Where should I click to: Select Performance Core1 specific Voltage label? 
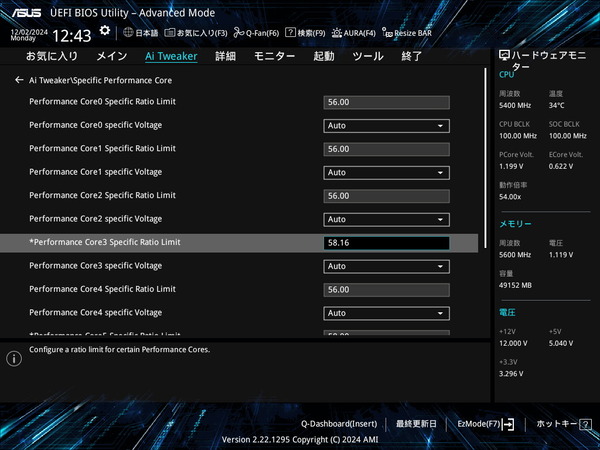pyautogui.click(x=95, y=172)
